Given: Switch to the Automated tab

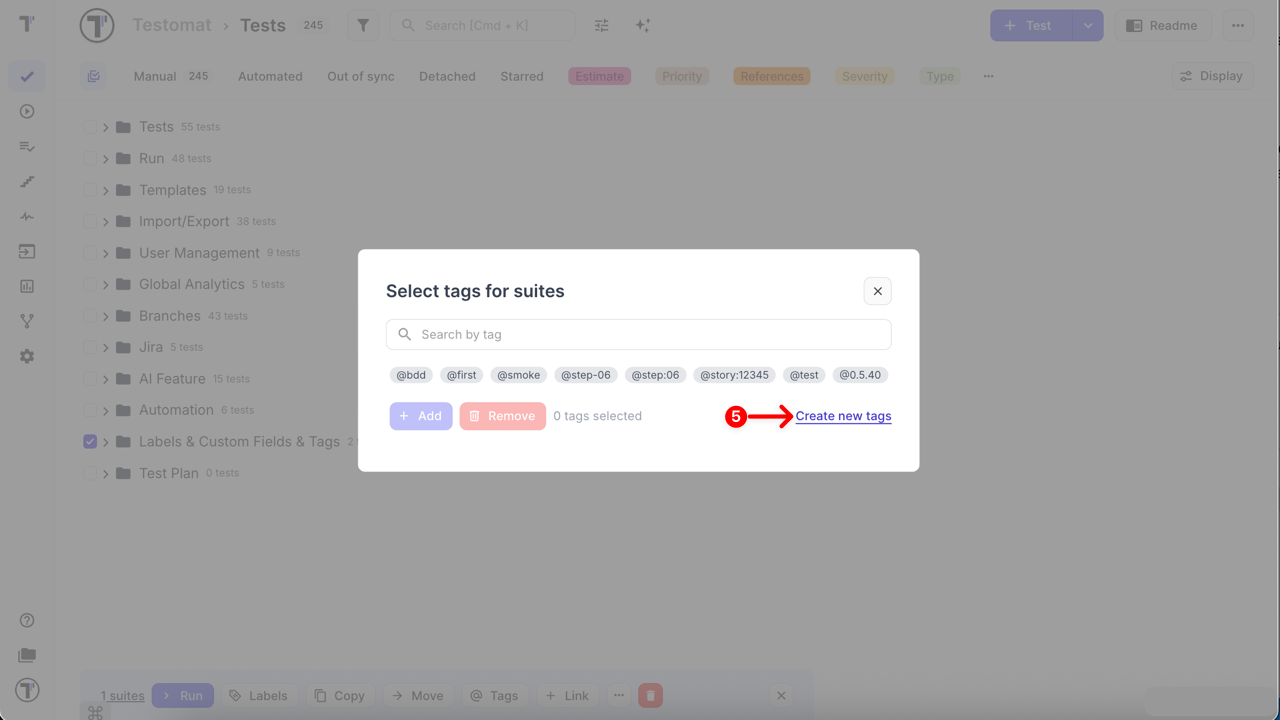Looking at the screenshot, I should click(270, 76).
